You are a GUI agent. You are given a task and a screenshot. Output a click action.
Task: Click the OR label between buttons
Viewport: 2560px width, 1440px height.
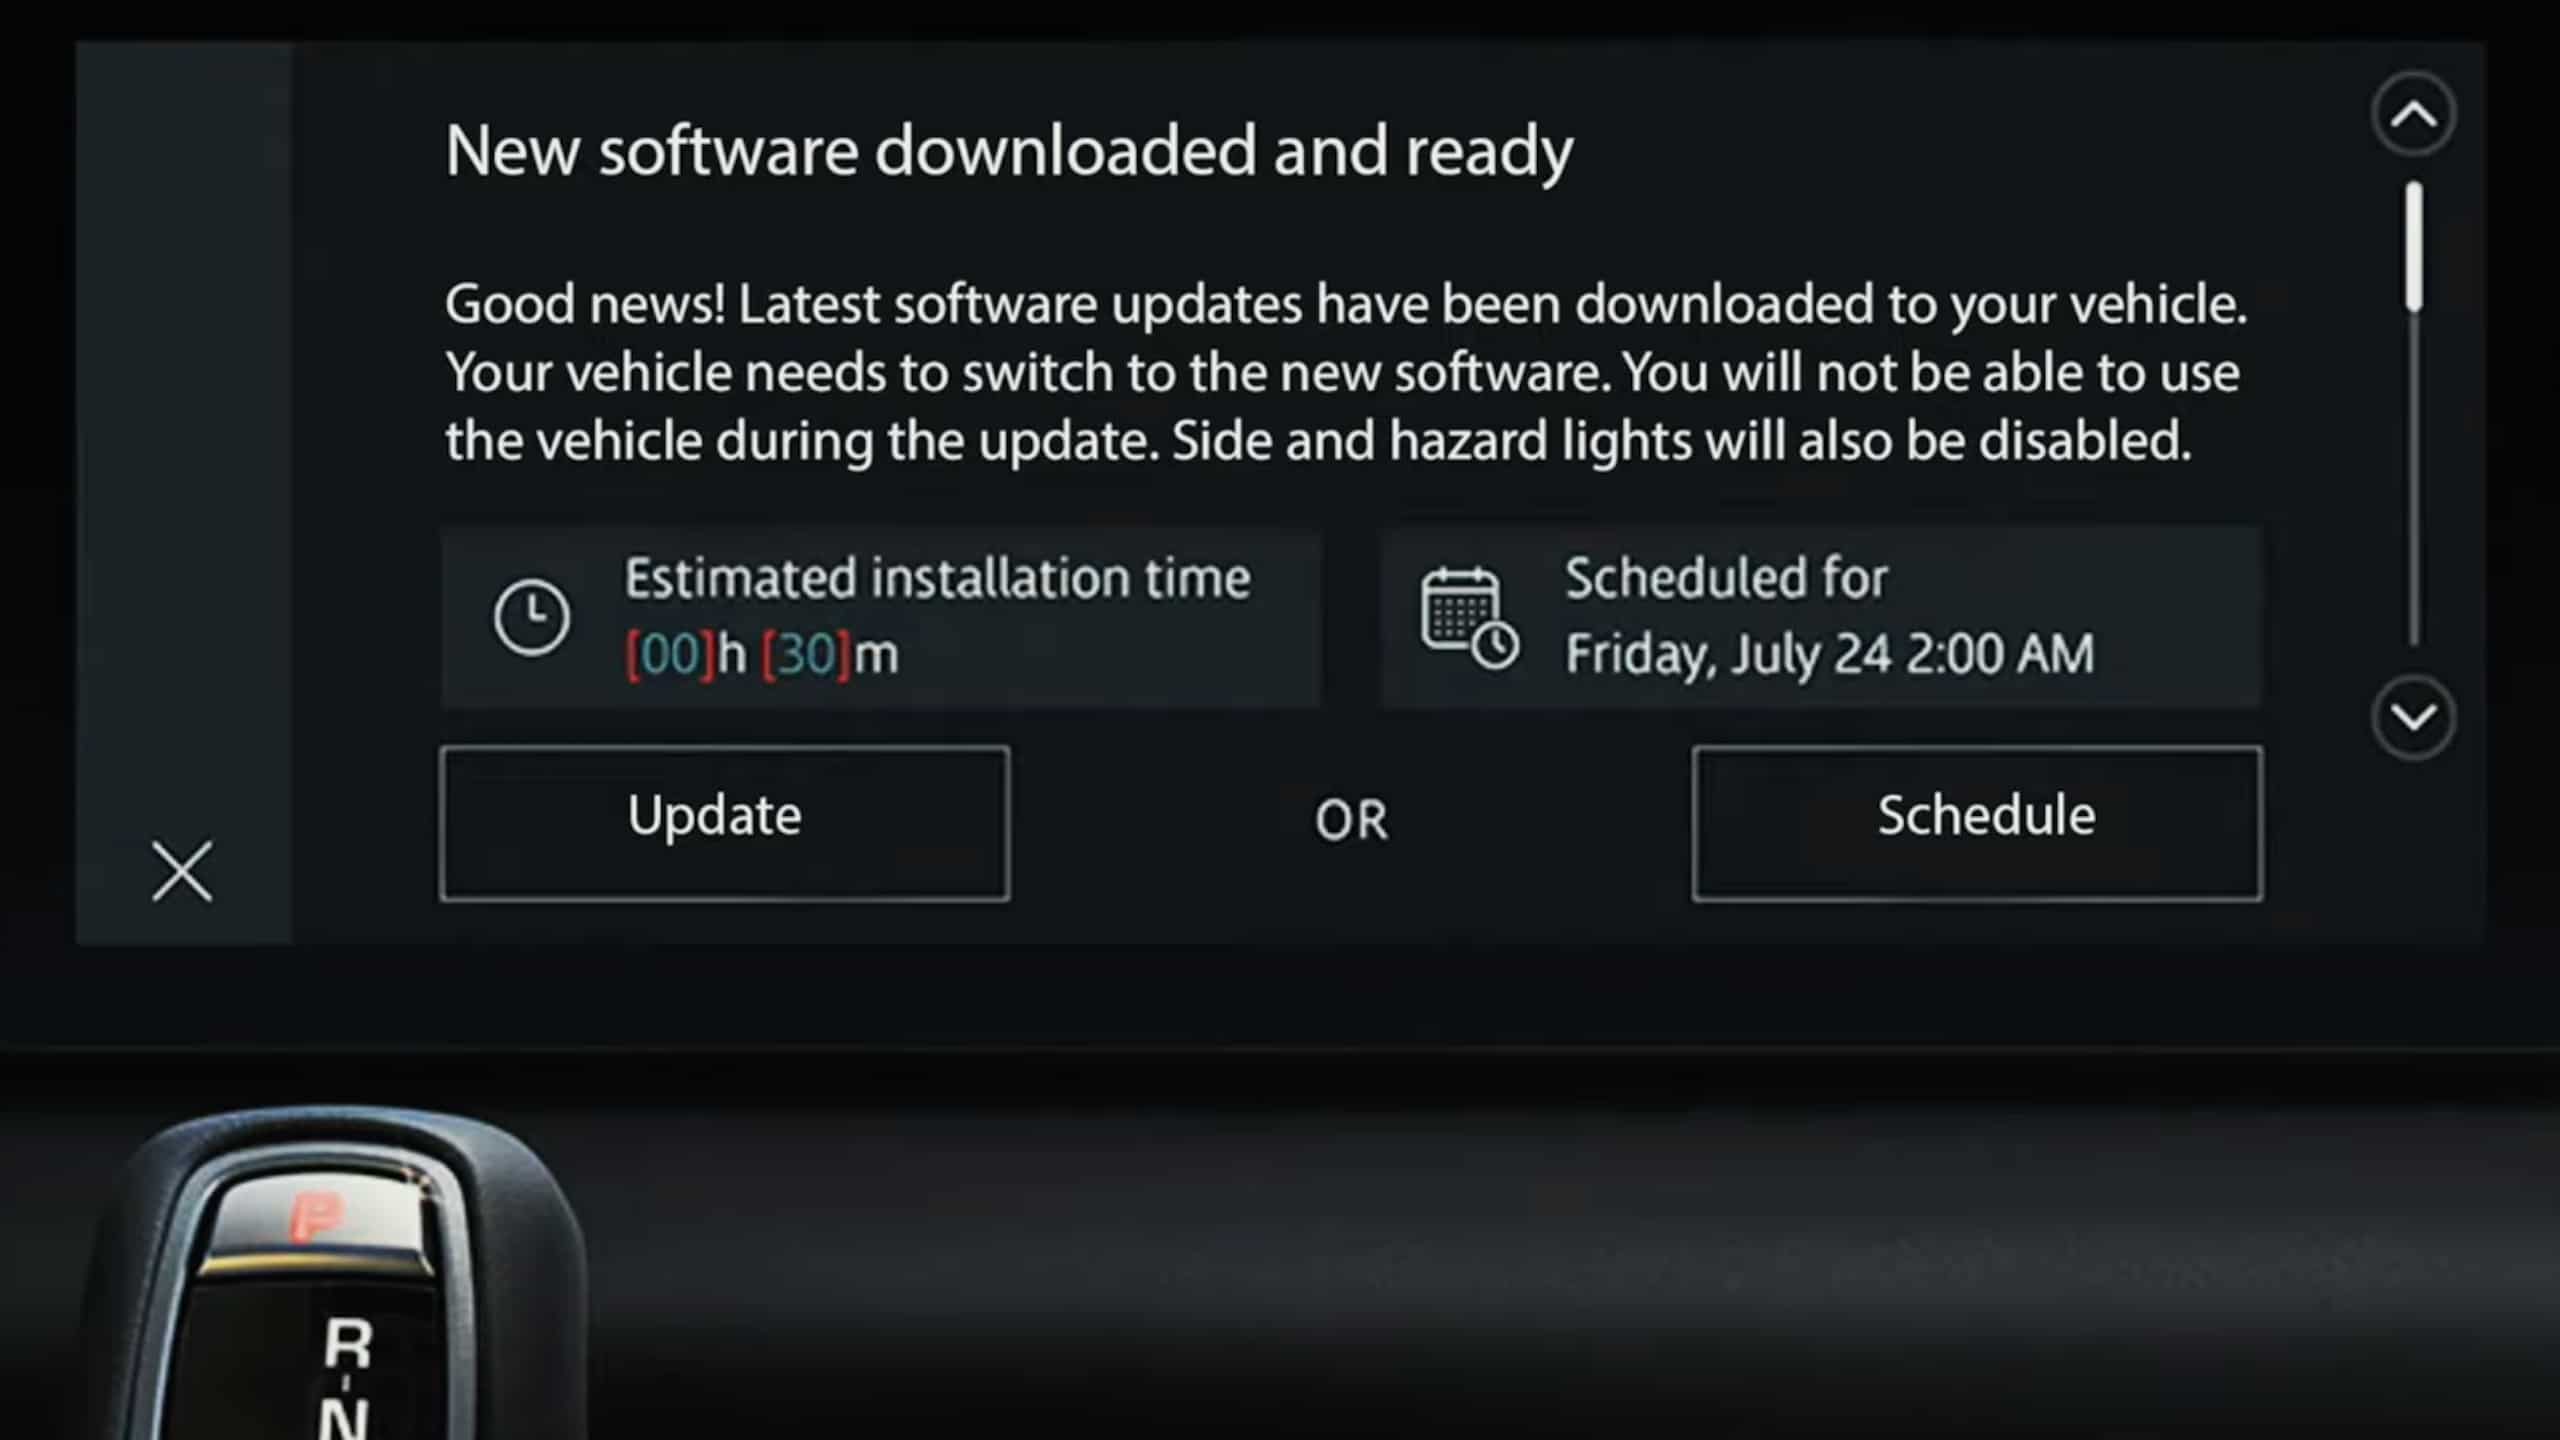click(x=1351, y=821)
